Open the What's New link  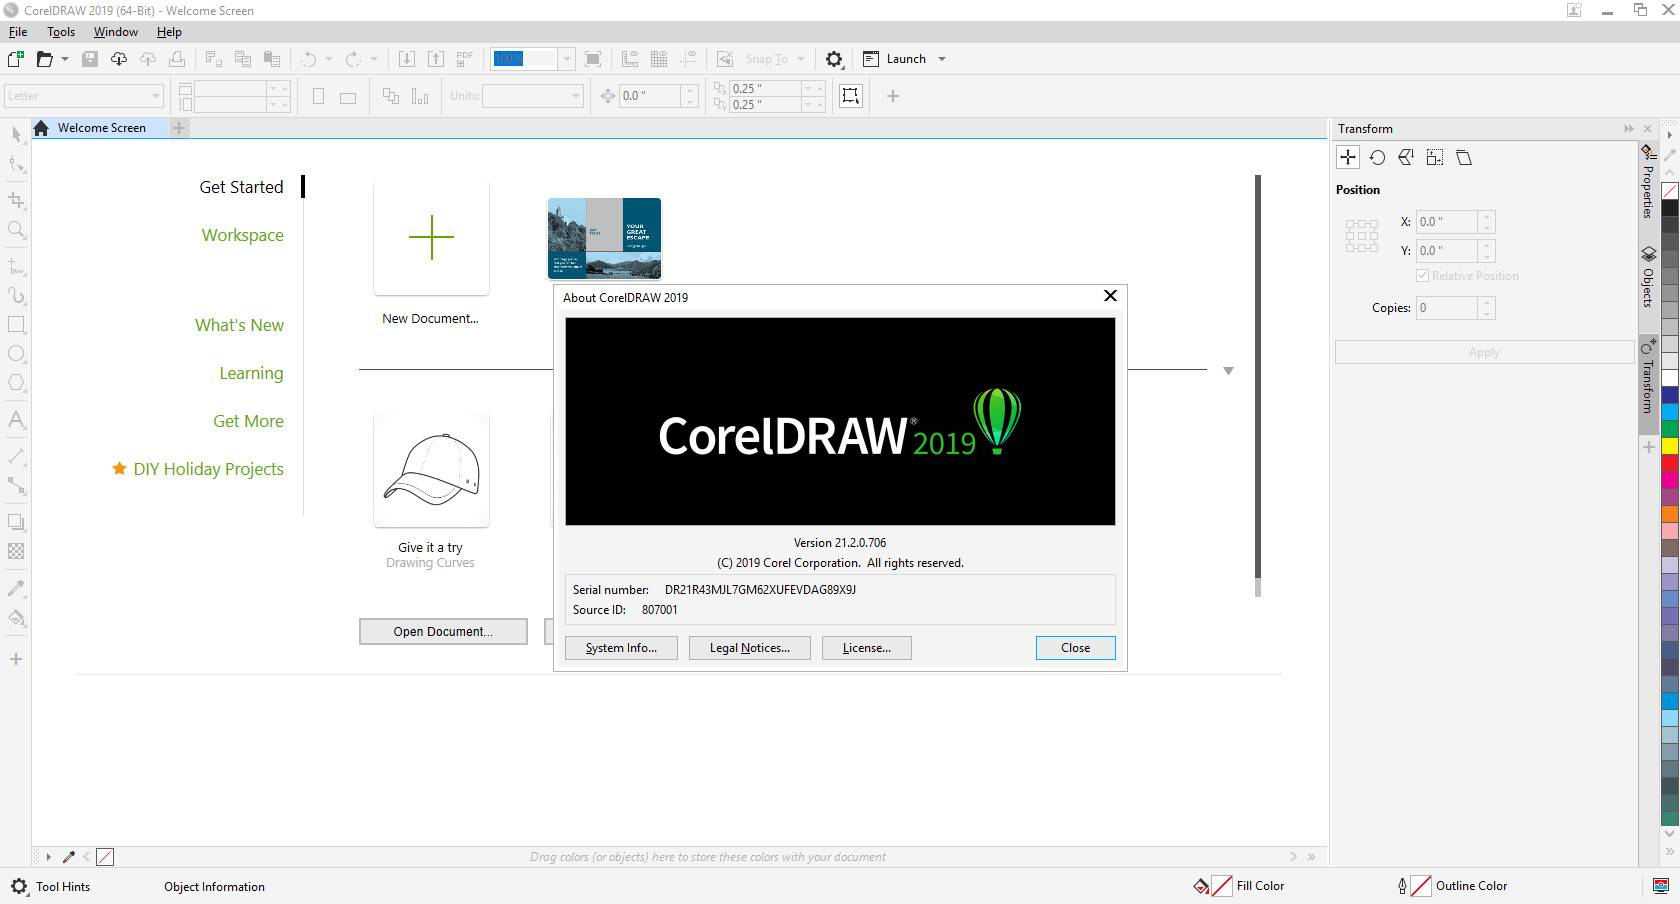(x=239, y=325)
